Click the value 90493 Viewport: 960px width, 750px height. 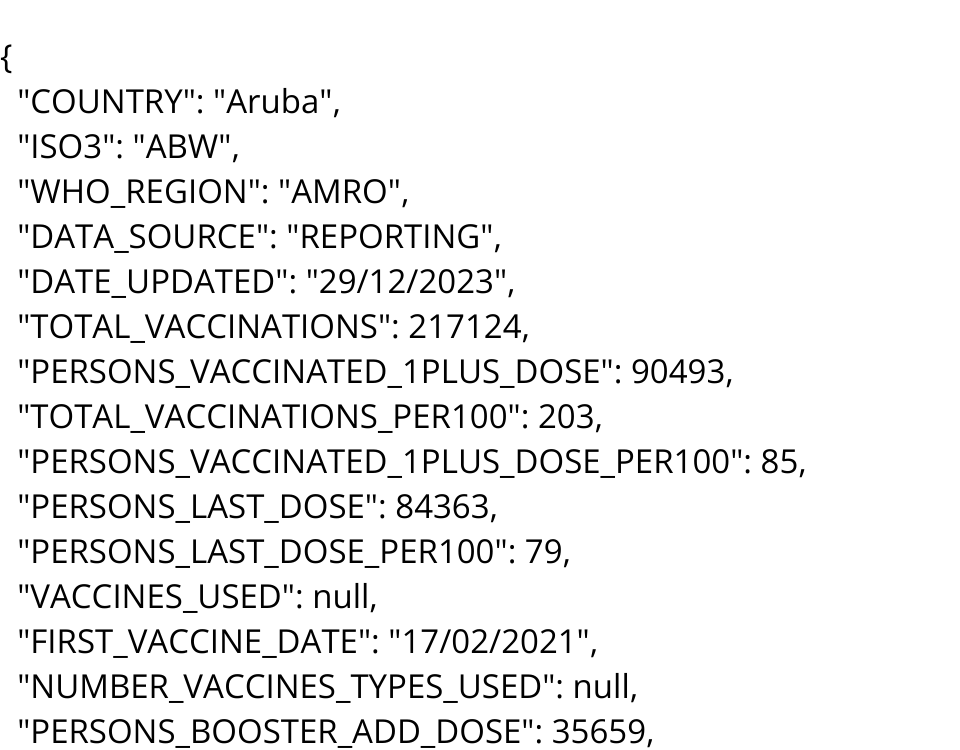click(677, 372)
